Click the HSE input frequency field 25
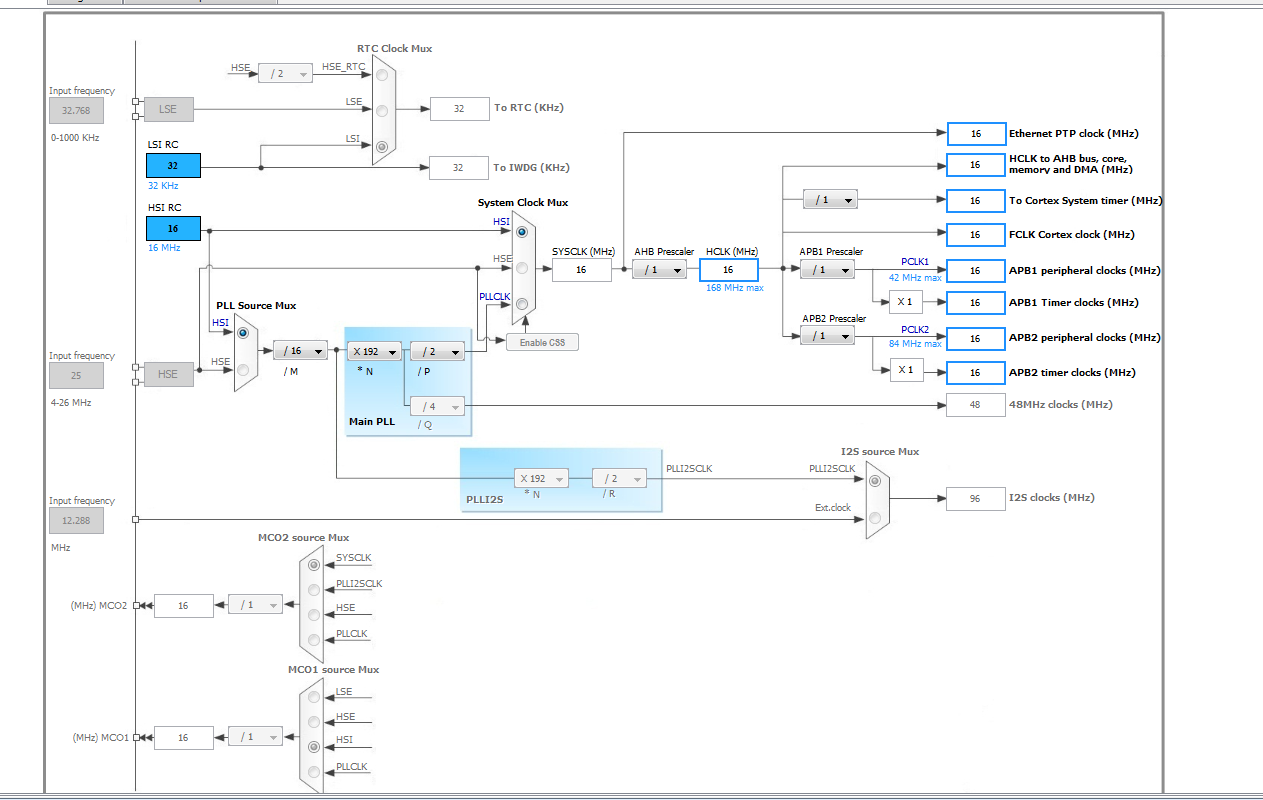The width and height of the screenshot is (1263, 800). [76, 375]
